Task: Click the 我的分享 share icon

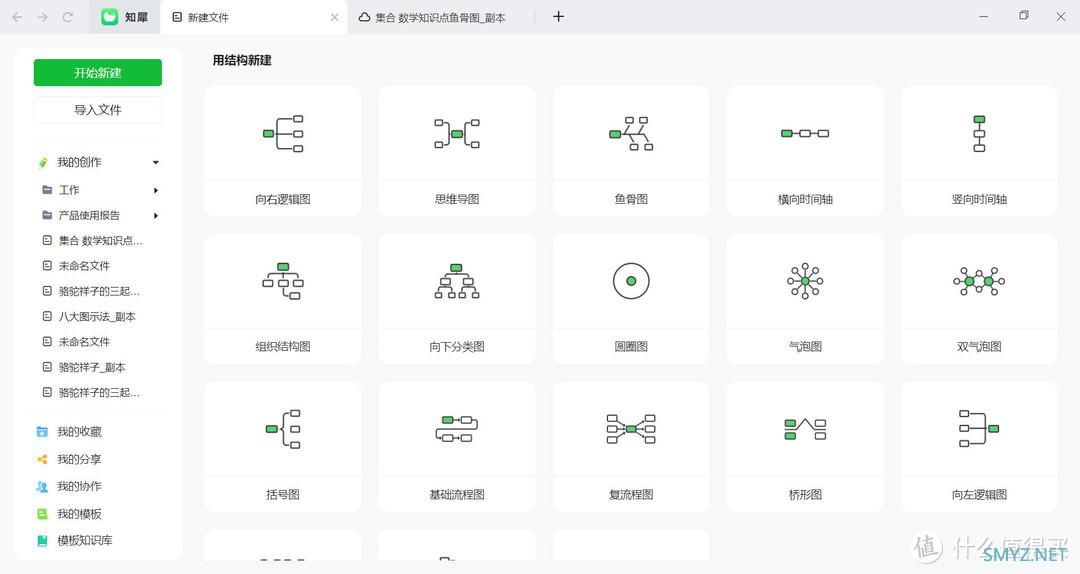Action: click(42, 459)
